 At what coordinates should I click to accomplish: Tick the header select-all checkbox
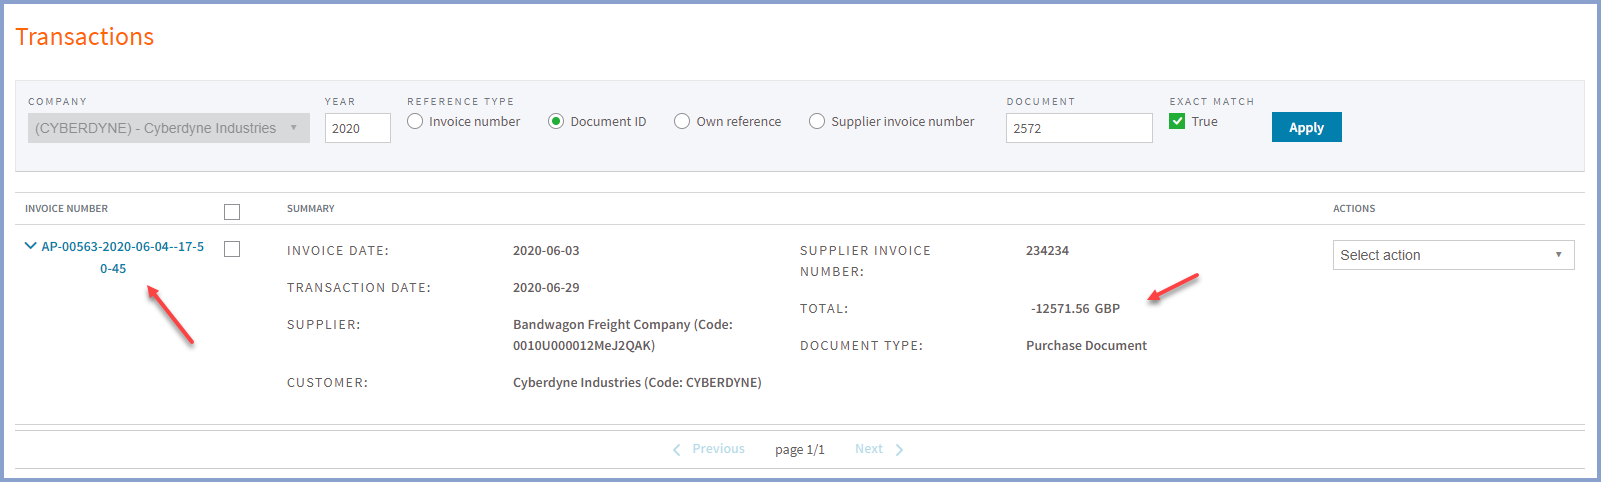pos(232,212)
